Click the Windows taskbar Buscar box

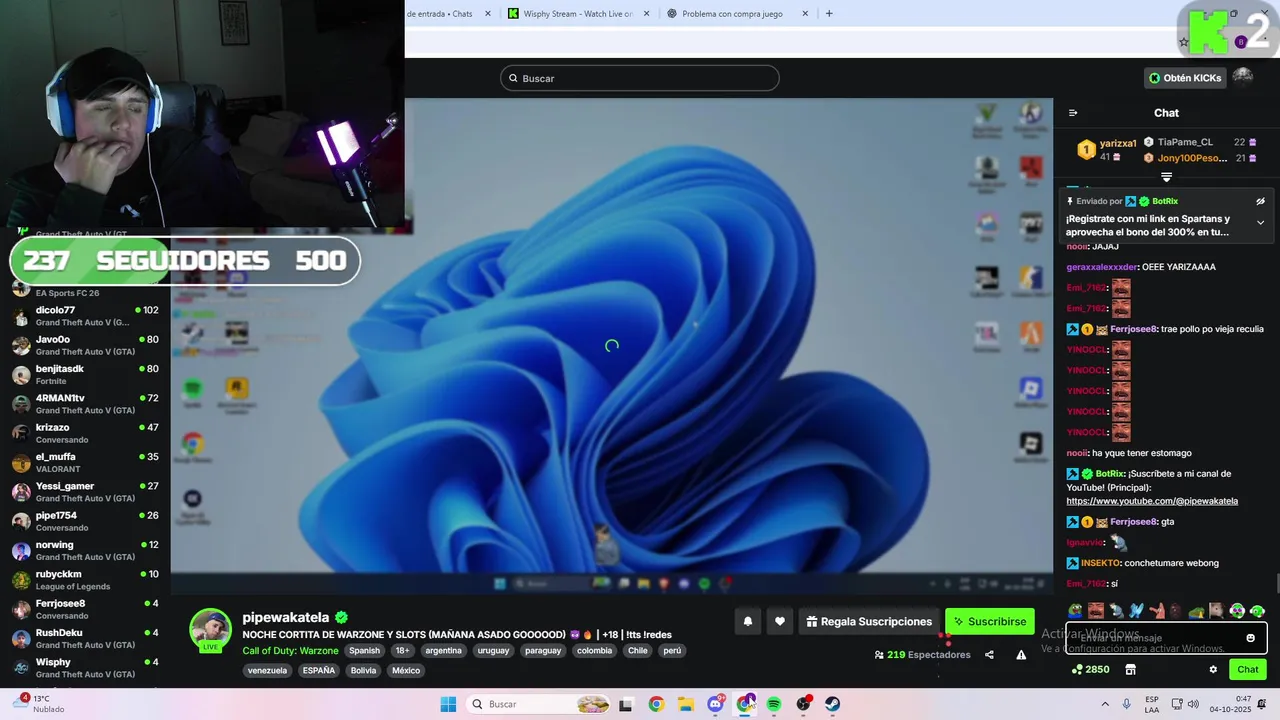(x=539, y=704)
